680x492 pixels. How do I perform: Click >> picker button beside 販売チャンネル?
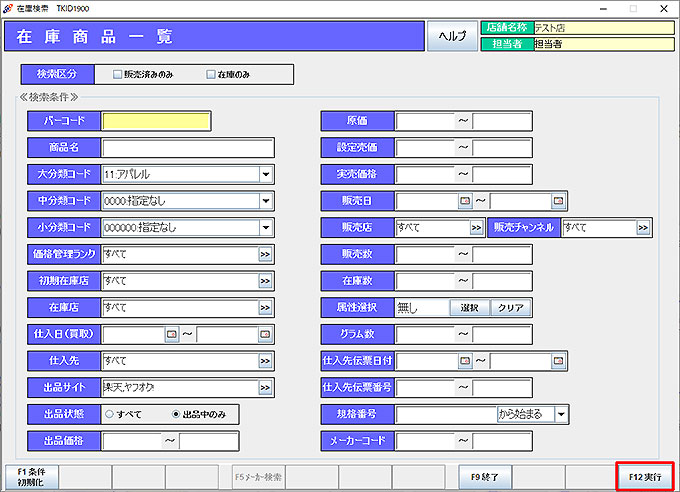(x=643, y=228)
